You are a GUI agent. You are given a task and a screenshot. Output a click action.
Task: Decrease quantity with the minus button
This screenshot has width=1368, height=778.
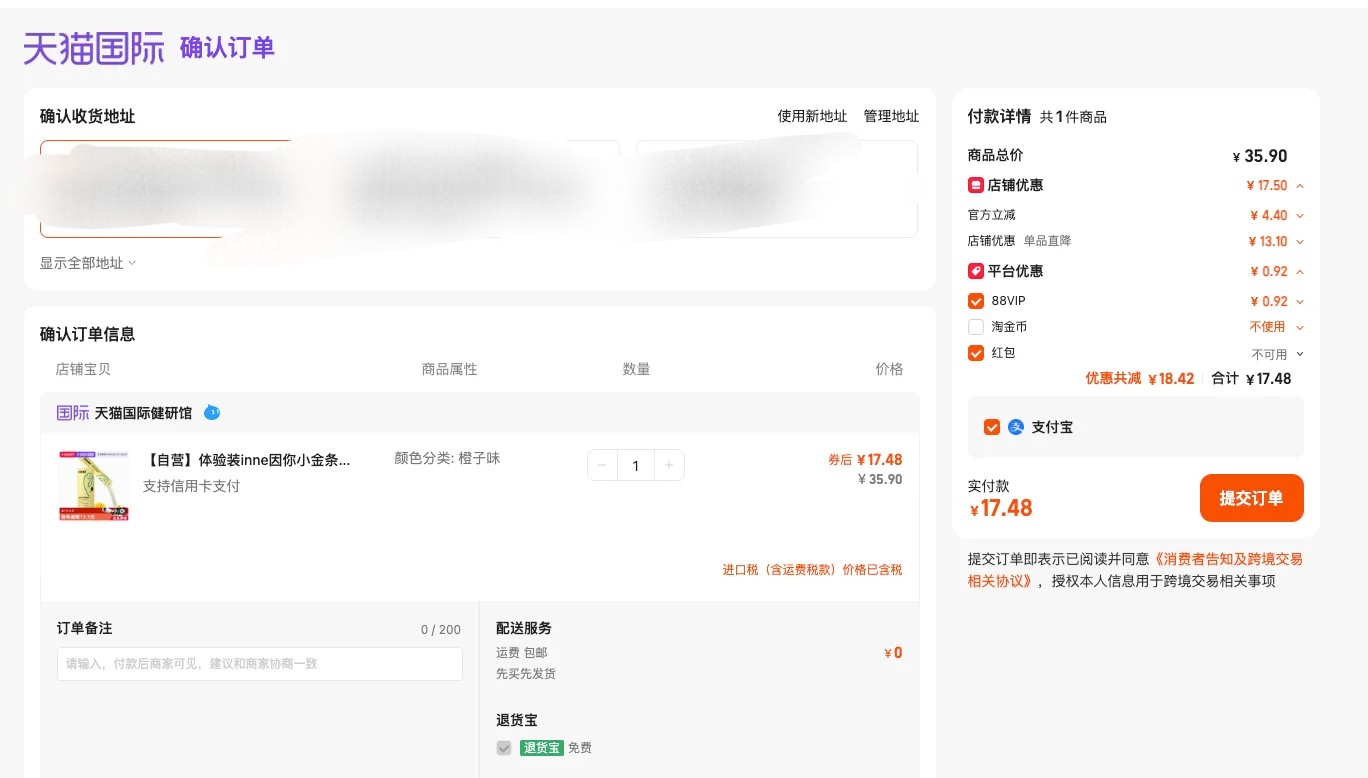click(x=602, y=465)
